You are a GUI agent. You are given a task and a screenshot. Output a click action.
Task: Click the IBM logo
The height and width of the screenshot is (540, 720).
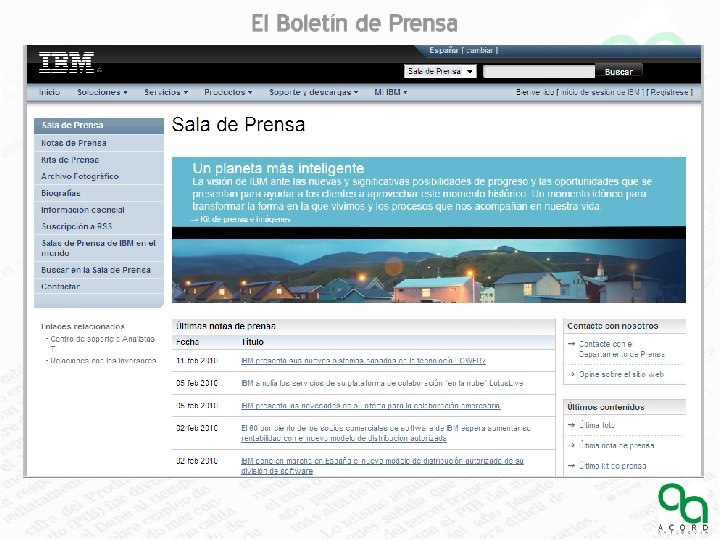(x=67, y=62)
